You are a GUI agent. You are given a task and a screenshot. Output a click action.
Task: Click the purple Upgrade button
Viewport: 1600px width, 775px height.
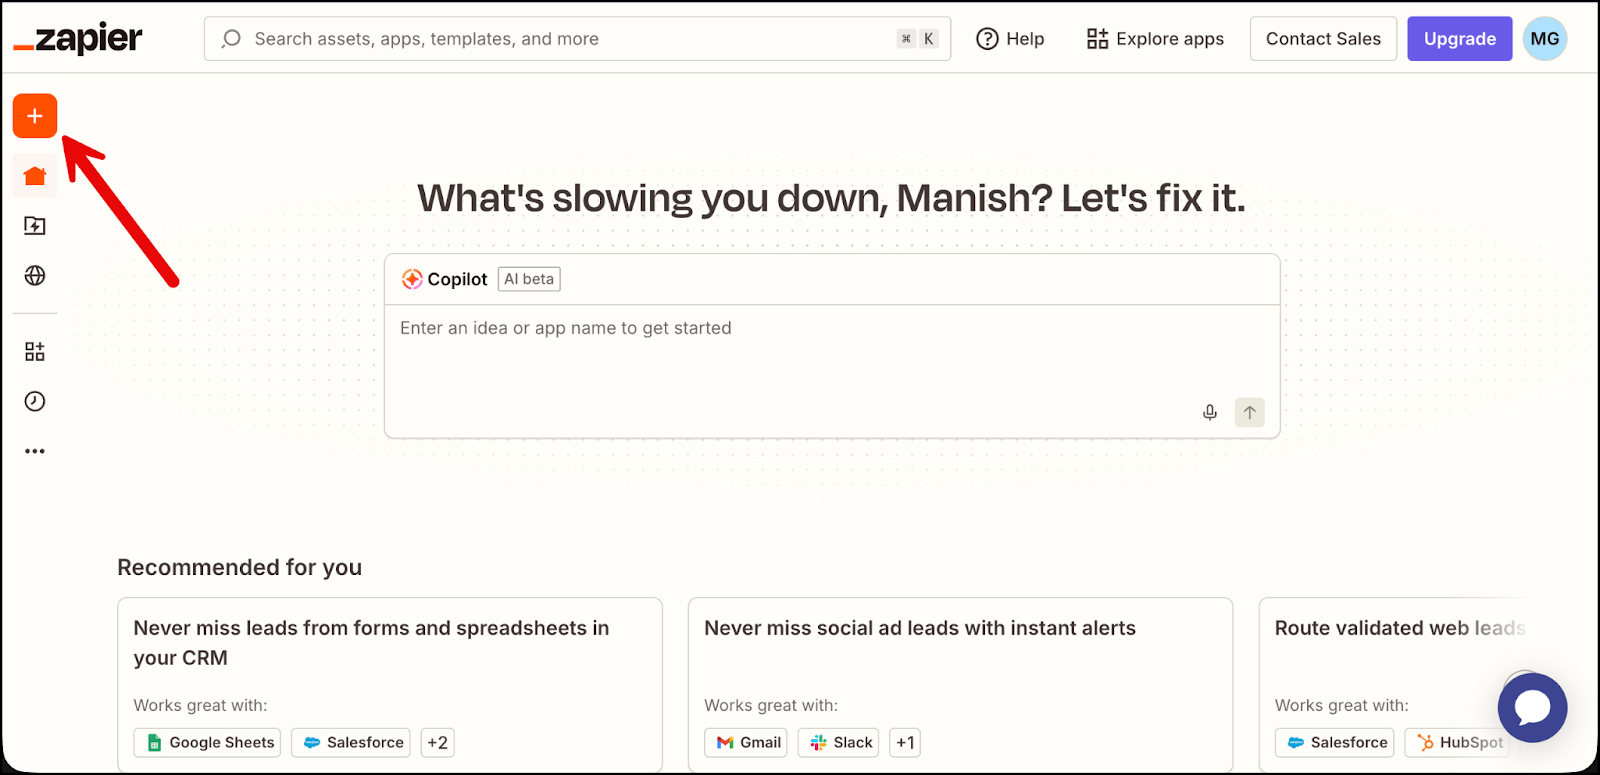pos(1459,39)
